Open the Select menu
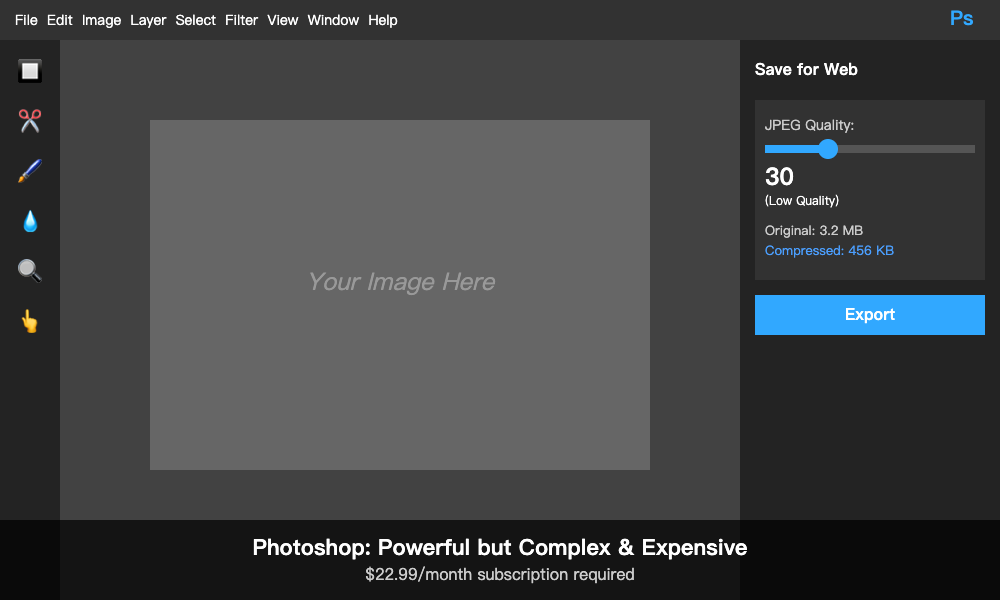 (195, 20)
